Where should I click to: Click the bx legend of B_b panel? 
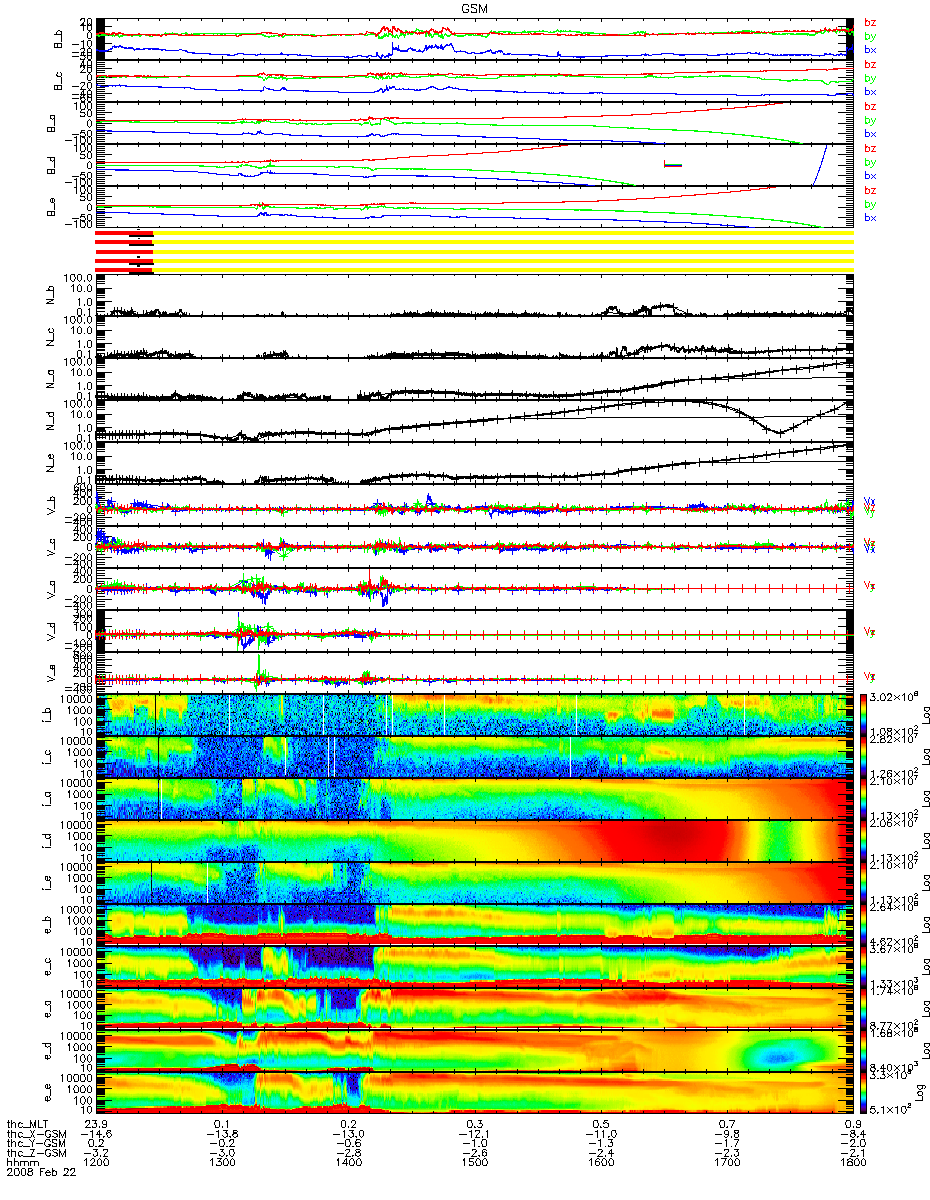(x=870, y=49)
